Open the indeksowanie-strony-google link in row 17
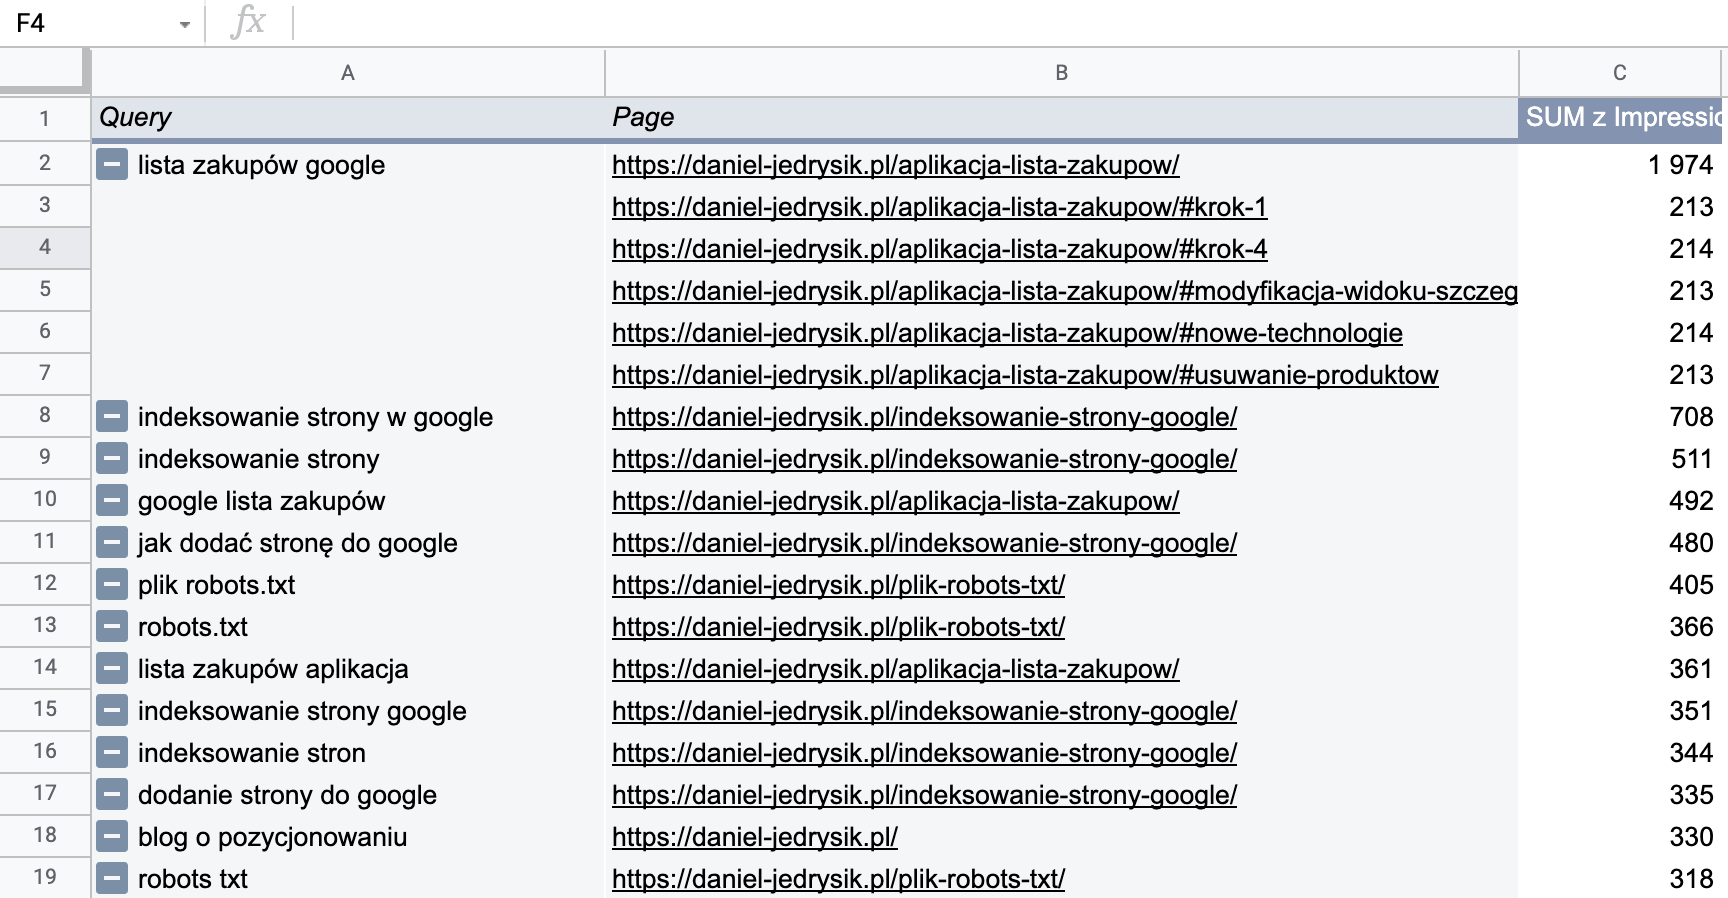 (924, 795)
